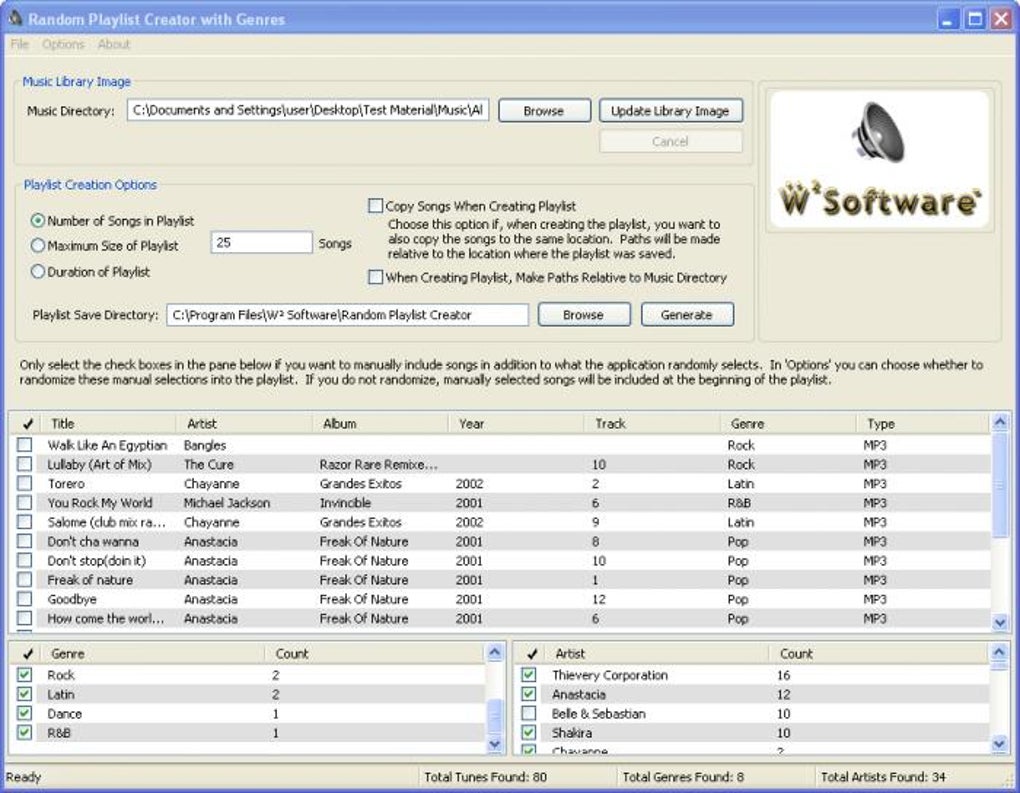Click the artist list scroll down arrow

999,744
